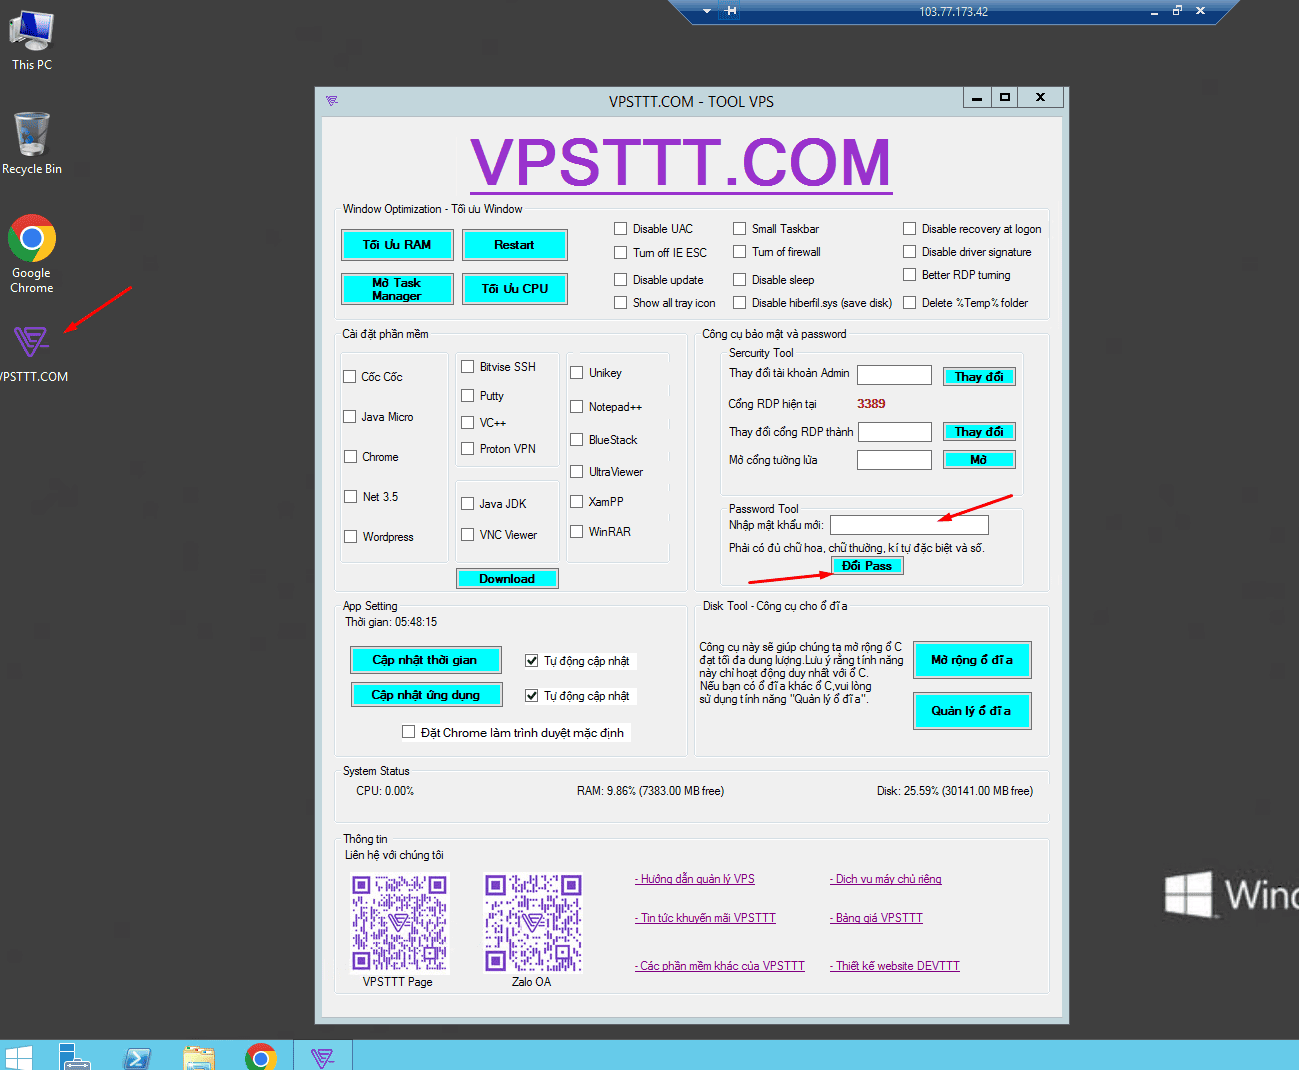Viewport: 1299px width, 1070px height.
Task: Check Turn off IE ESC
Action: click(x=621, y=253)
